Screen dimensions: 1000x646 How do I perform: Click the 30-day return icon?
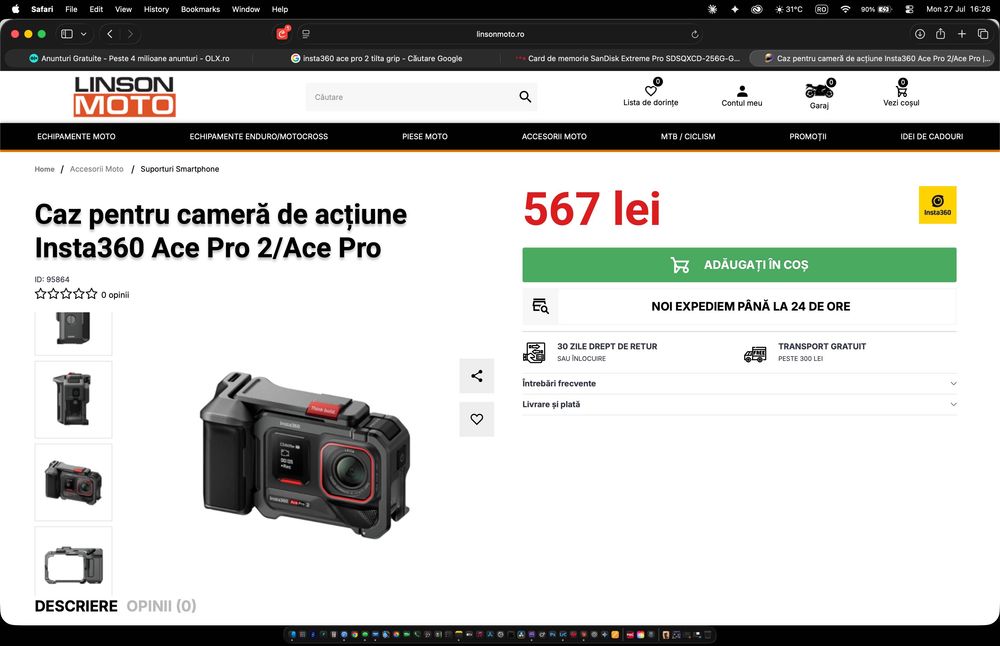click(534, 352)
